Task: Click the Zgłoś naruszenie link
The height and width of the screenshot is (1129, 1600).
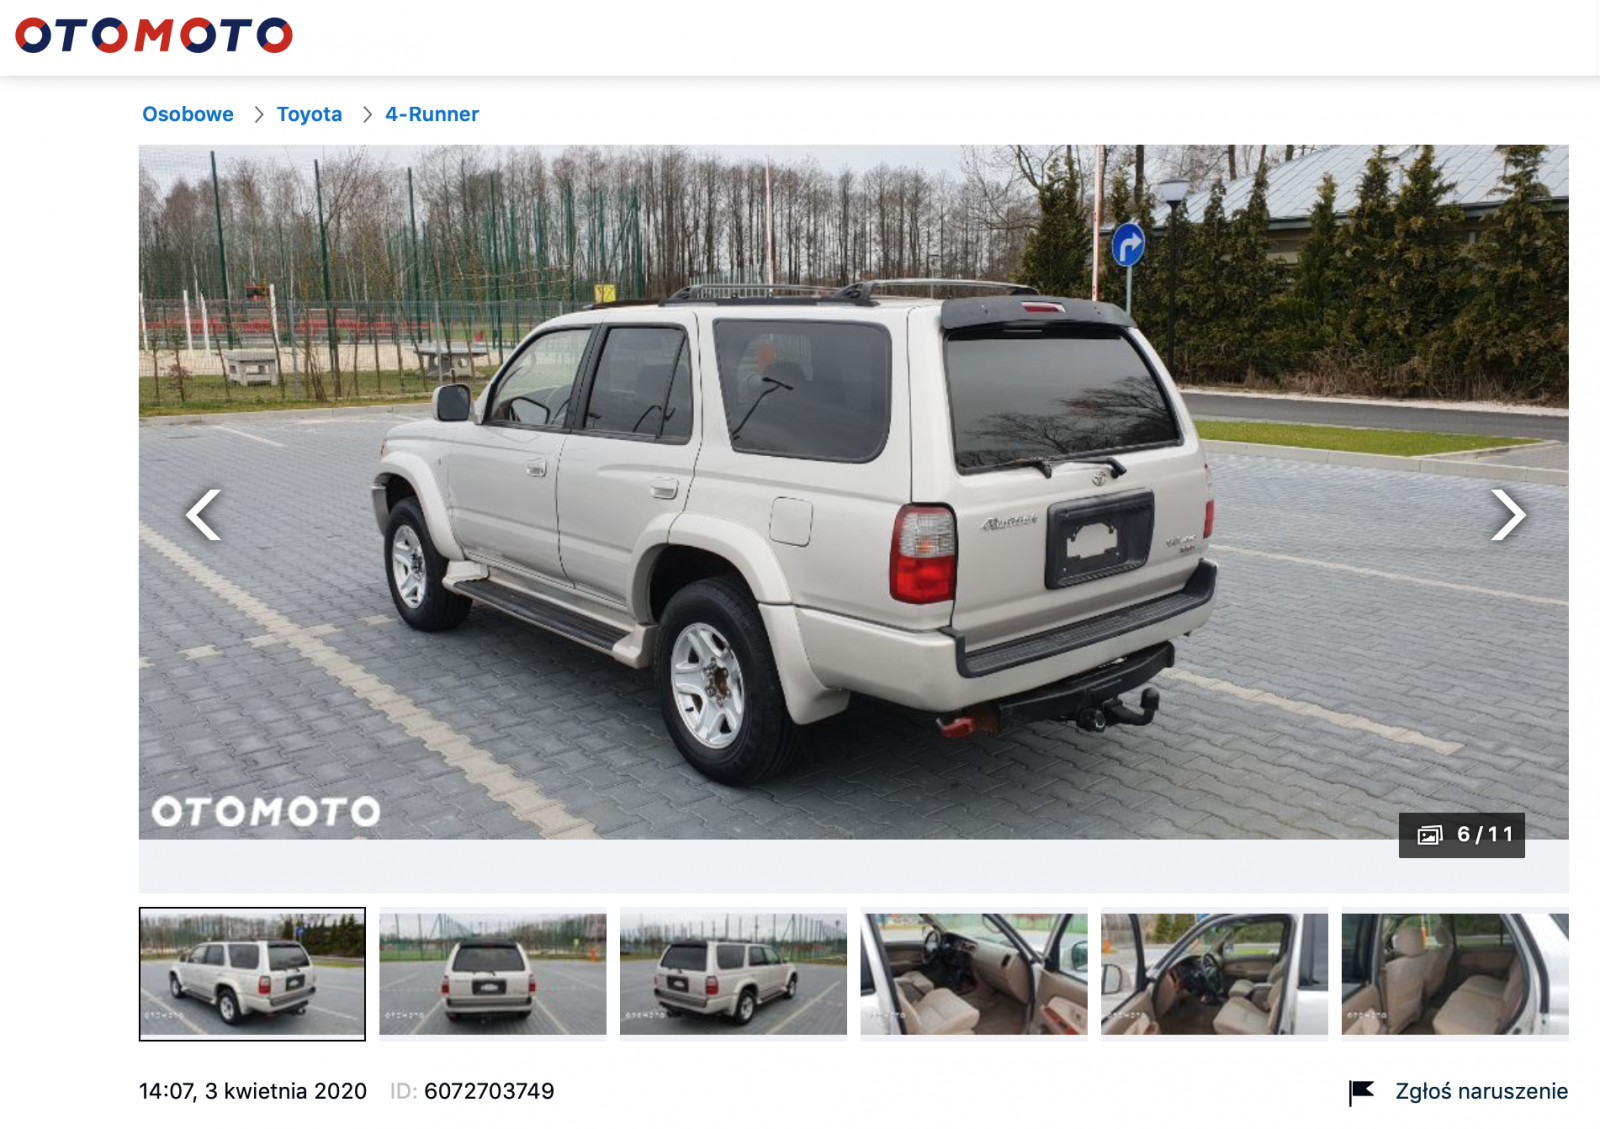Action: pos(1481,1091)
